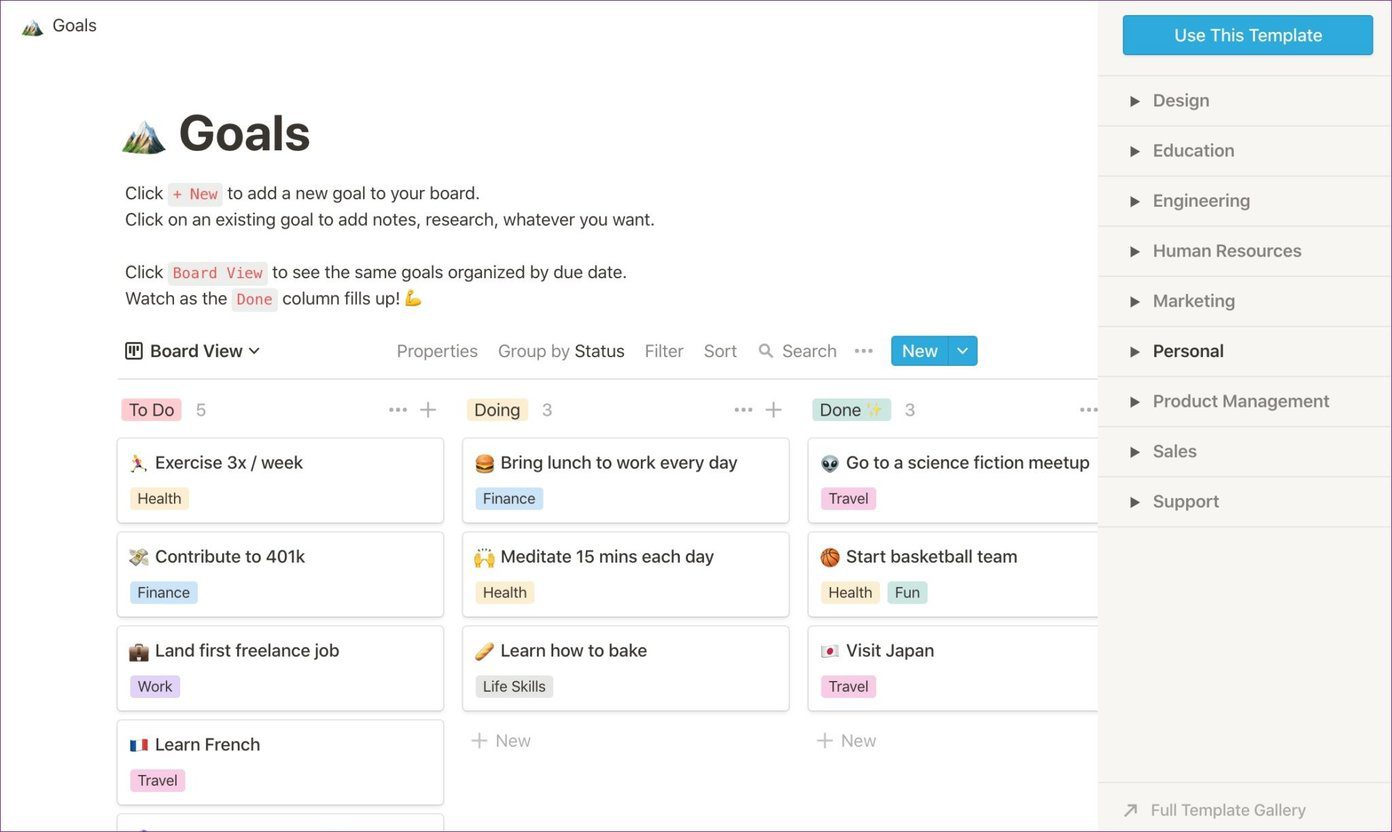This screenshot has height=832, width=1392.
Task: Open the Properties menu
Action: pos(437,351)
